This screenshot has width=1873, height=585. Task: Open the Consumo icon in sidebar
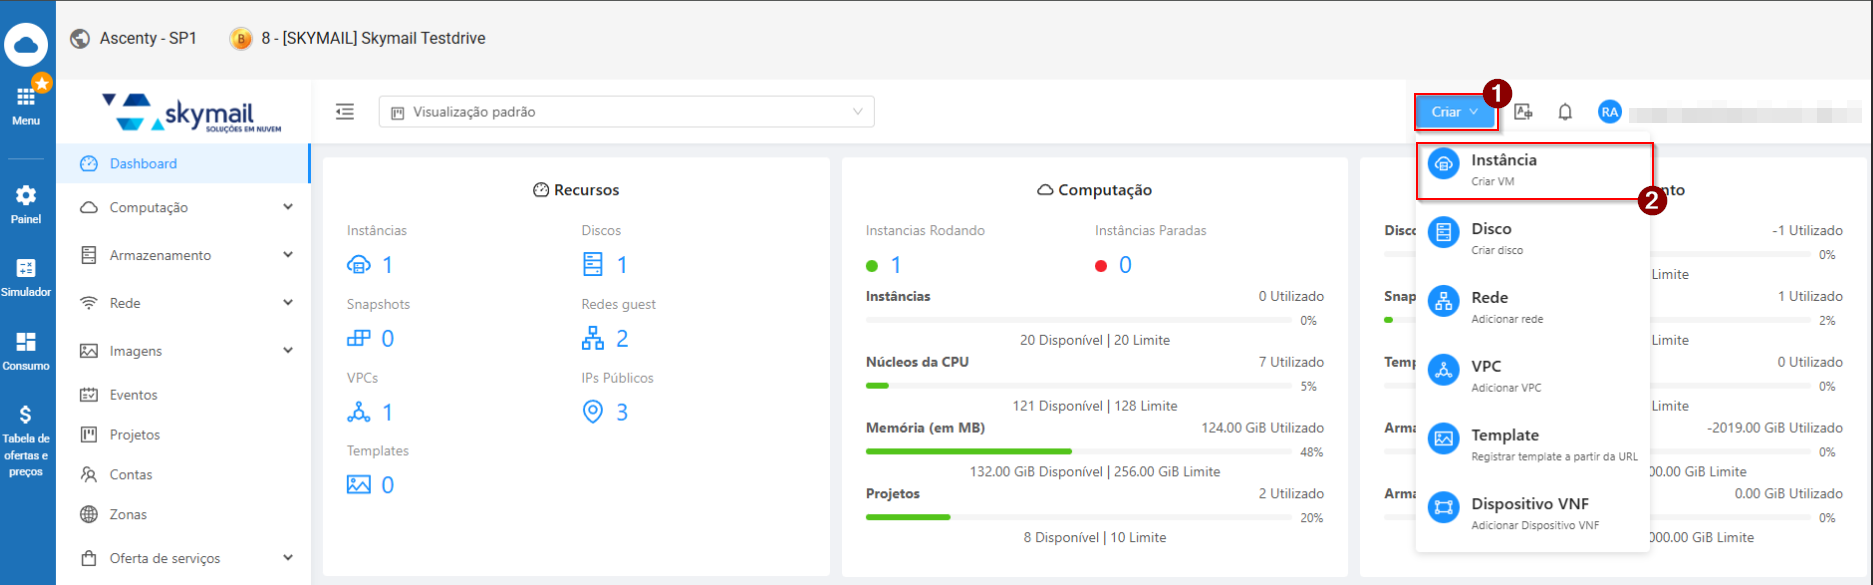pyautogui.click(x=26, y=350)
